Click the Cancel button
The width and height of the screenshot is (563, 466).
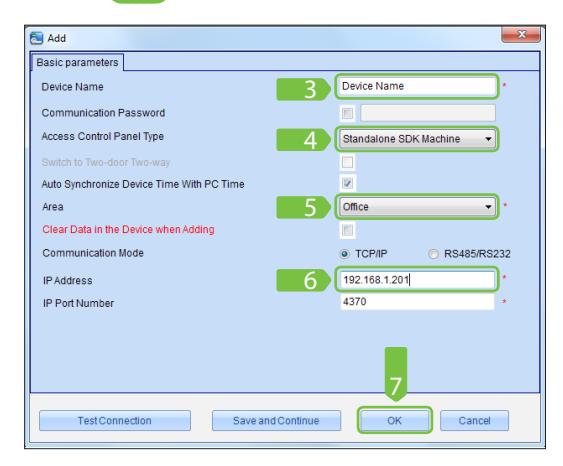(x=474, y=420)
